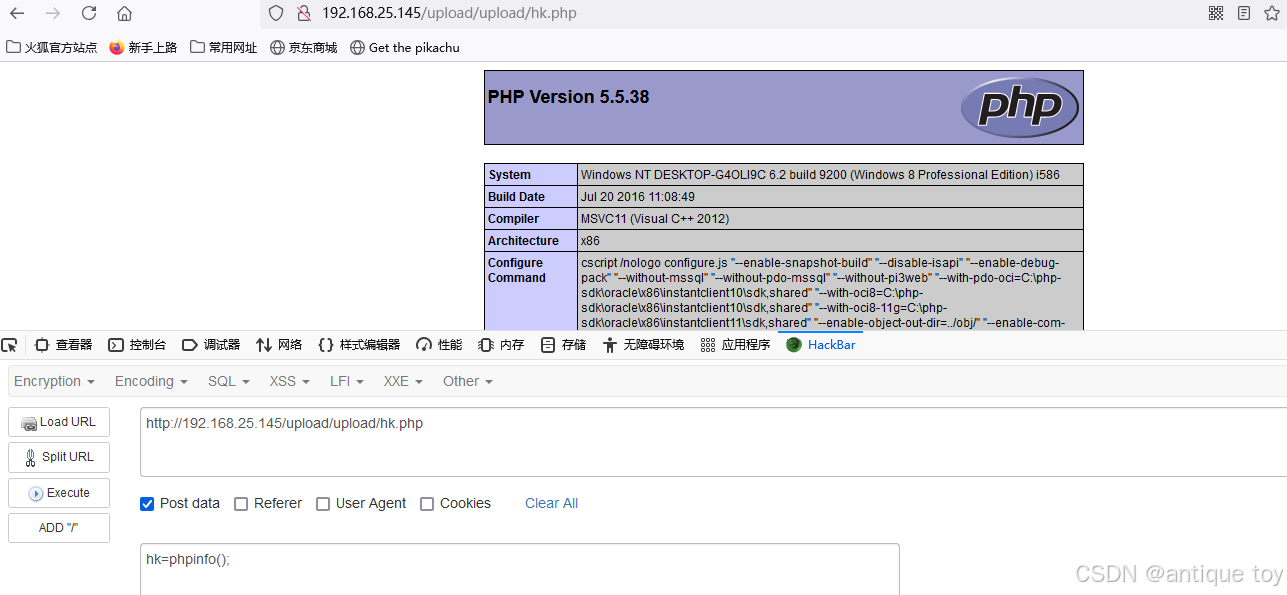Activate the devtools element picker icon
Screen dimensions: 1287x595
tap(10, 345)
